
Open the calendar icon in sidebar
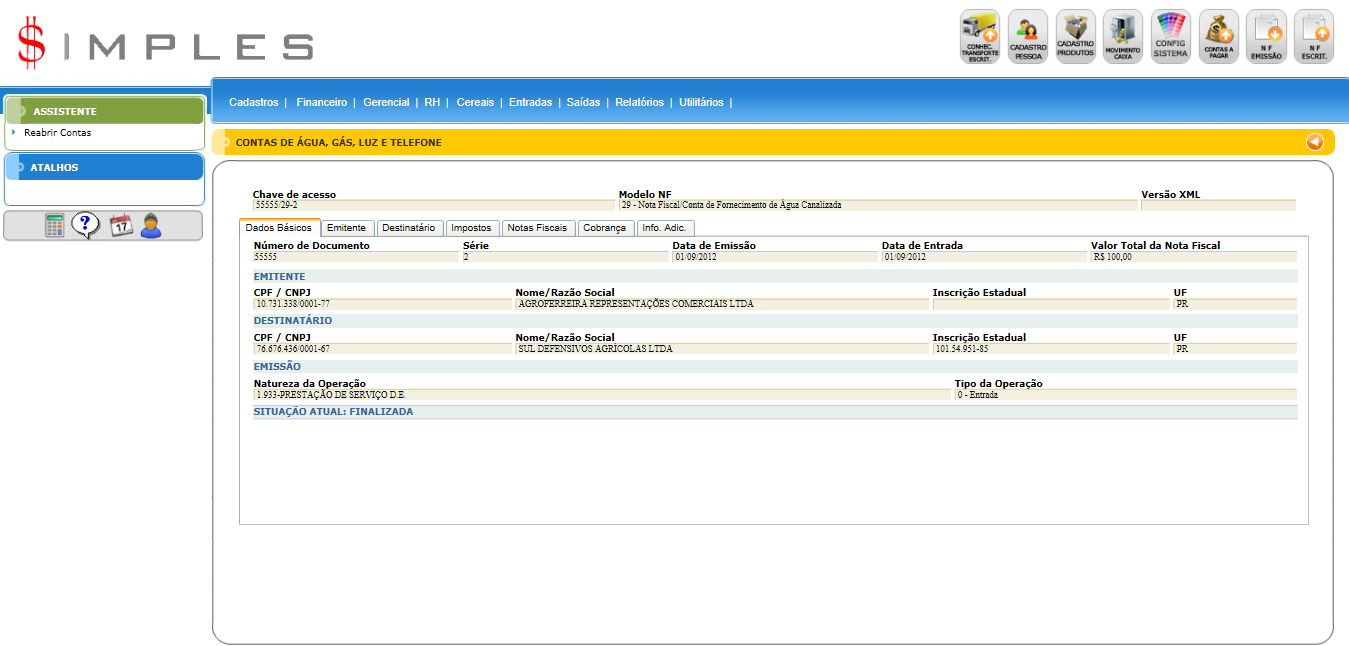(120, 226)
